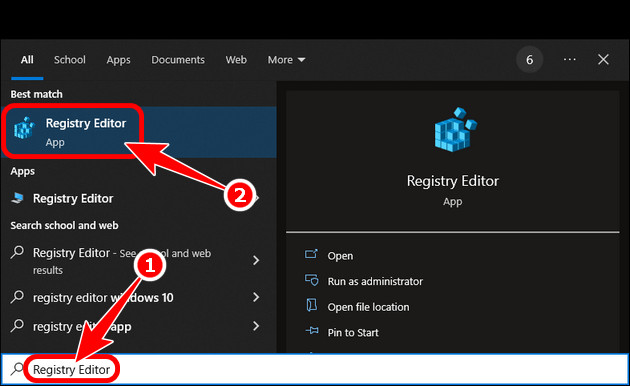Expand the 'registry editor app' suggestion chevron
Image resolution: width=630 pixels, height=386 pixels.
(x=256, y=326)
